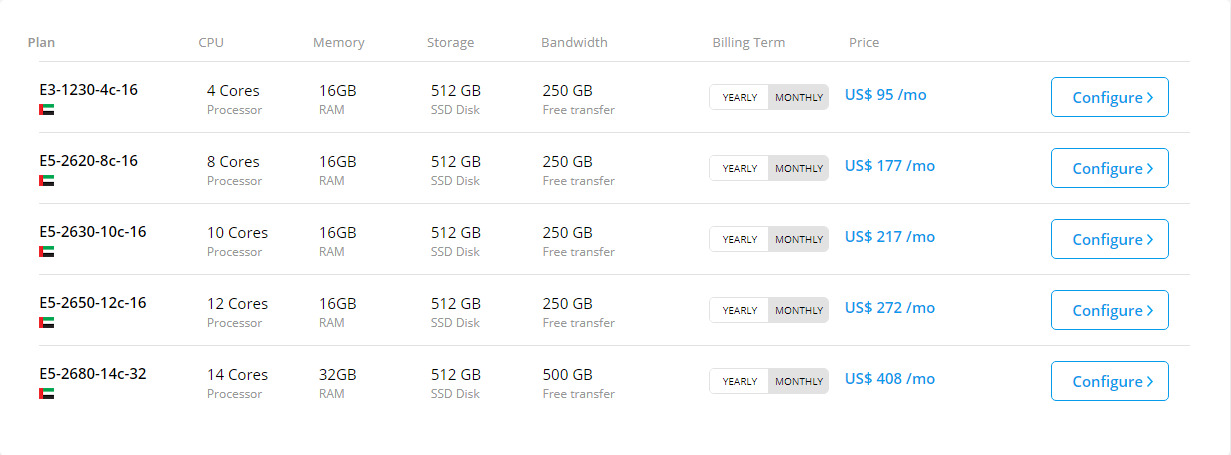1231x455 pixels.
Task: Click the Plan column header
Action: click(x=41, y=42)
